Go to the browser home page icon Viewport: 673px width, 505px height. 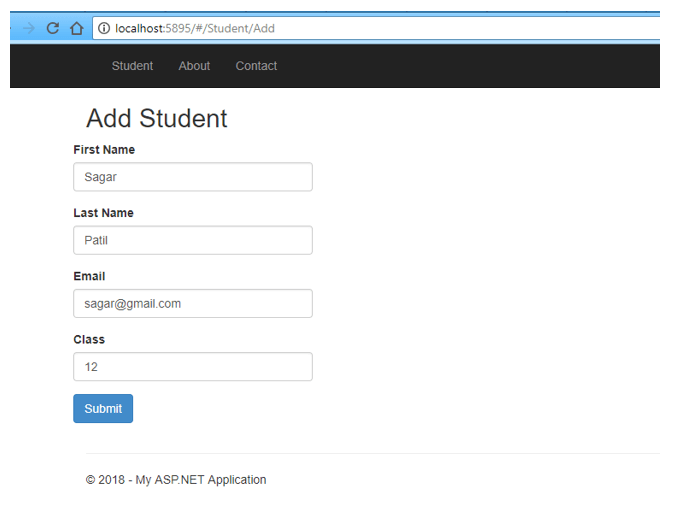(x=77, y=28)
